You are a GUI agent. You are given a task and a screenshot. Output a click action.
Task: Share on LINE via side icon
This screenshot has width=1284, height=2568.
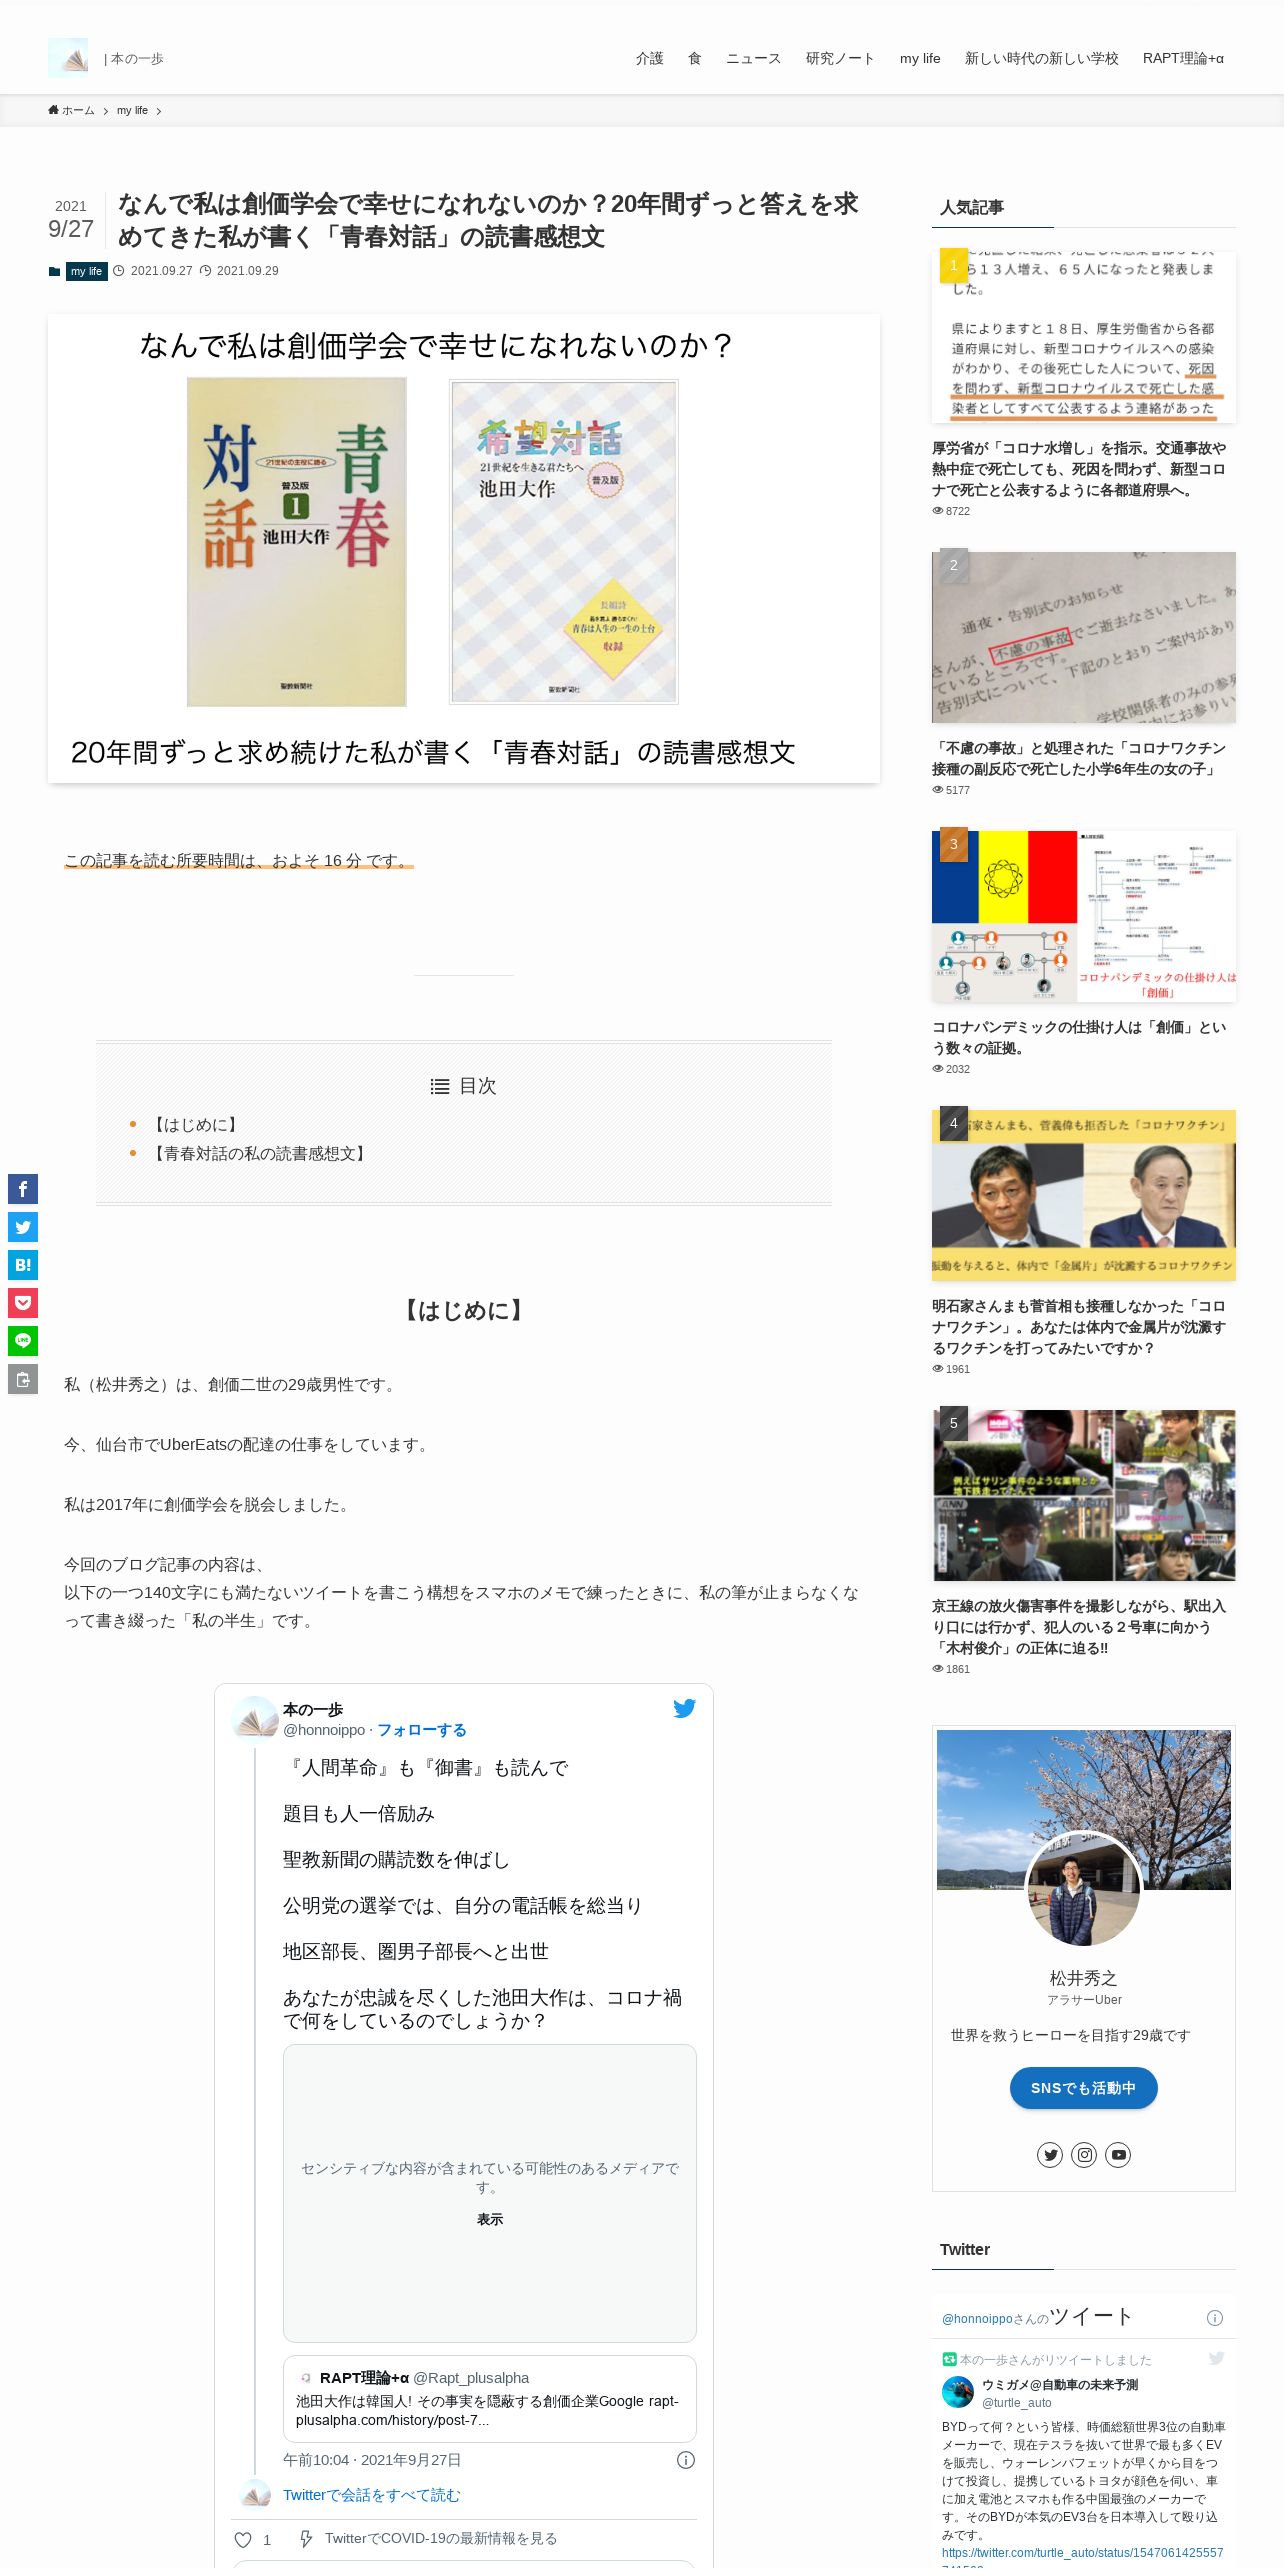tap(23, 1341)
